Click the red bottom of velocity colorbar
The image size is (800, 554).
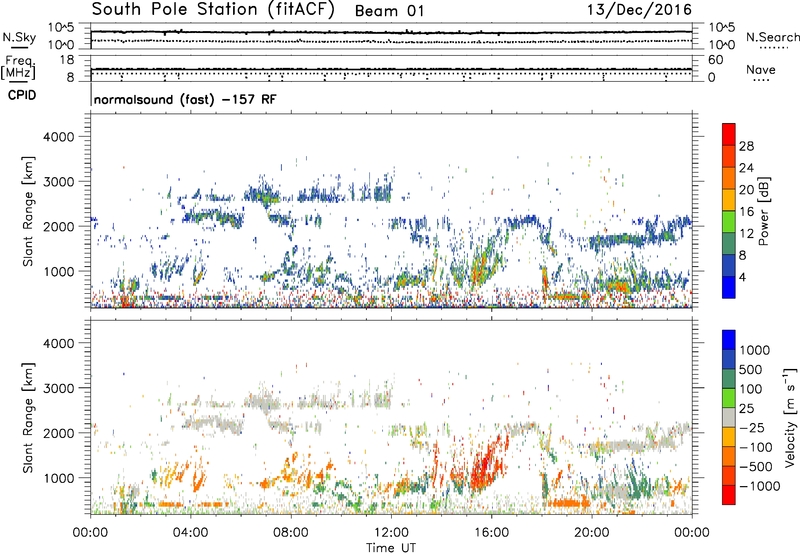[729, 495]
